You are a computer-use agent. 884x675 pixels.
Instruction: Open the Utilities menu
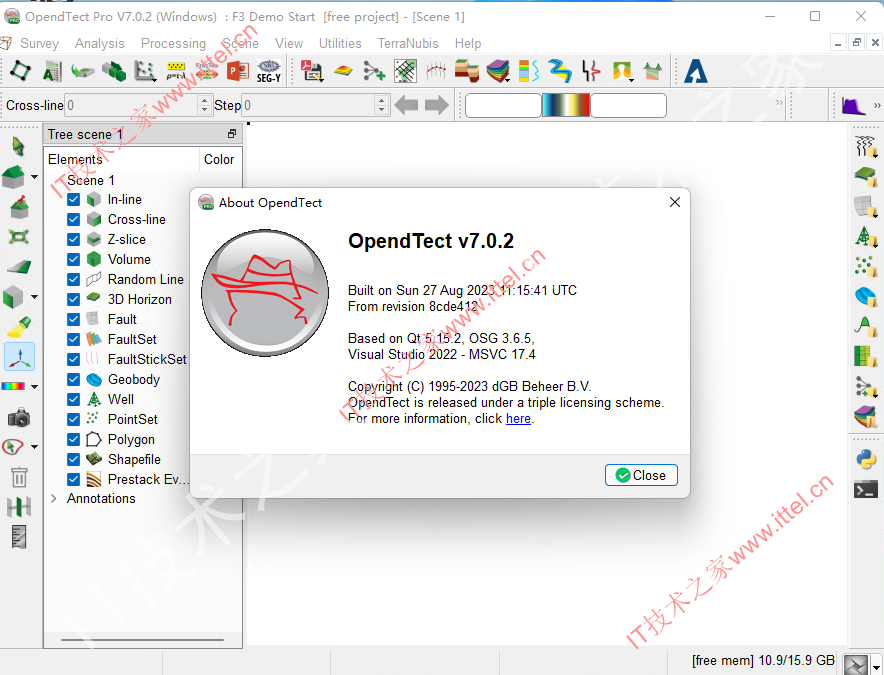[340, 43]
